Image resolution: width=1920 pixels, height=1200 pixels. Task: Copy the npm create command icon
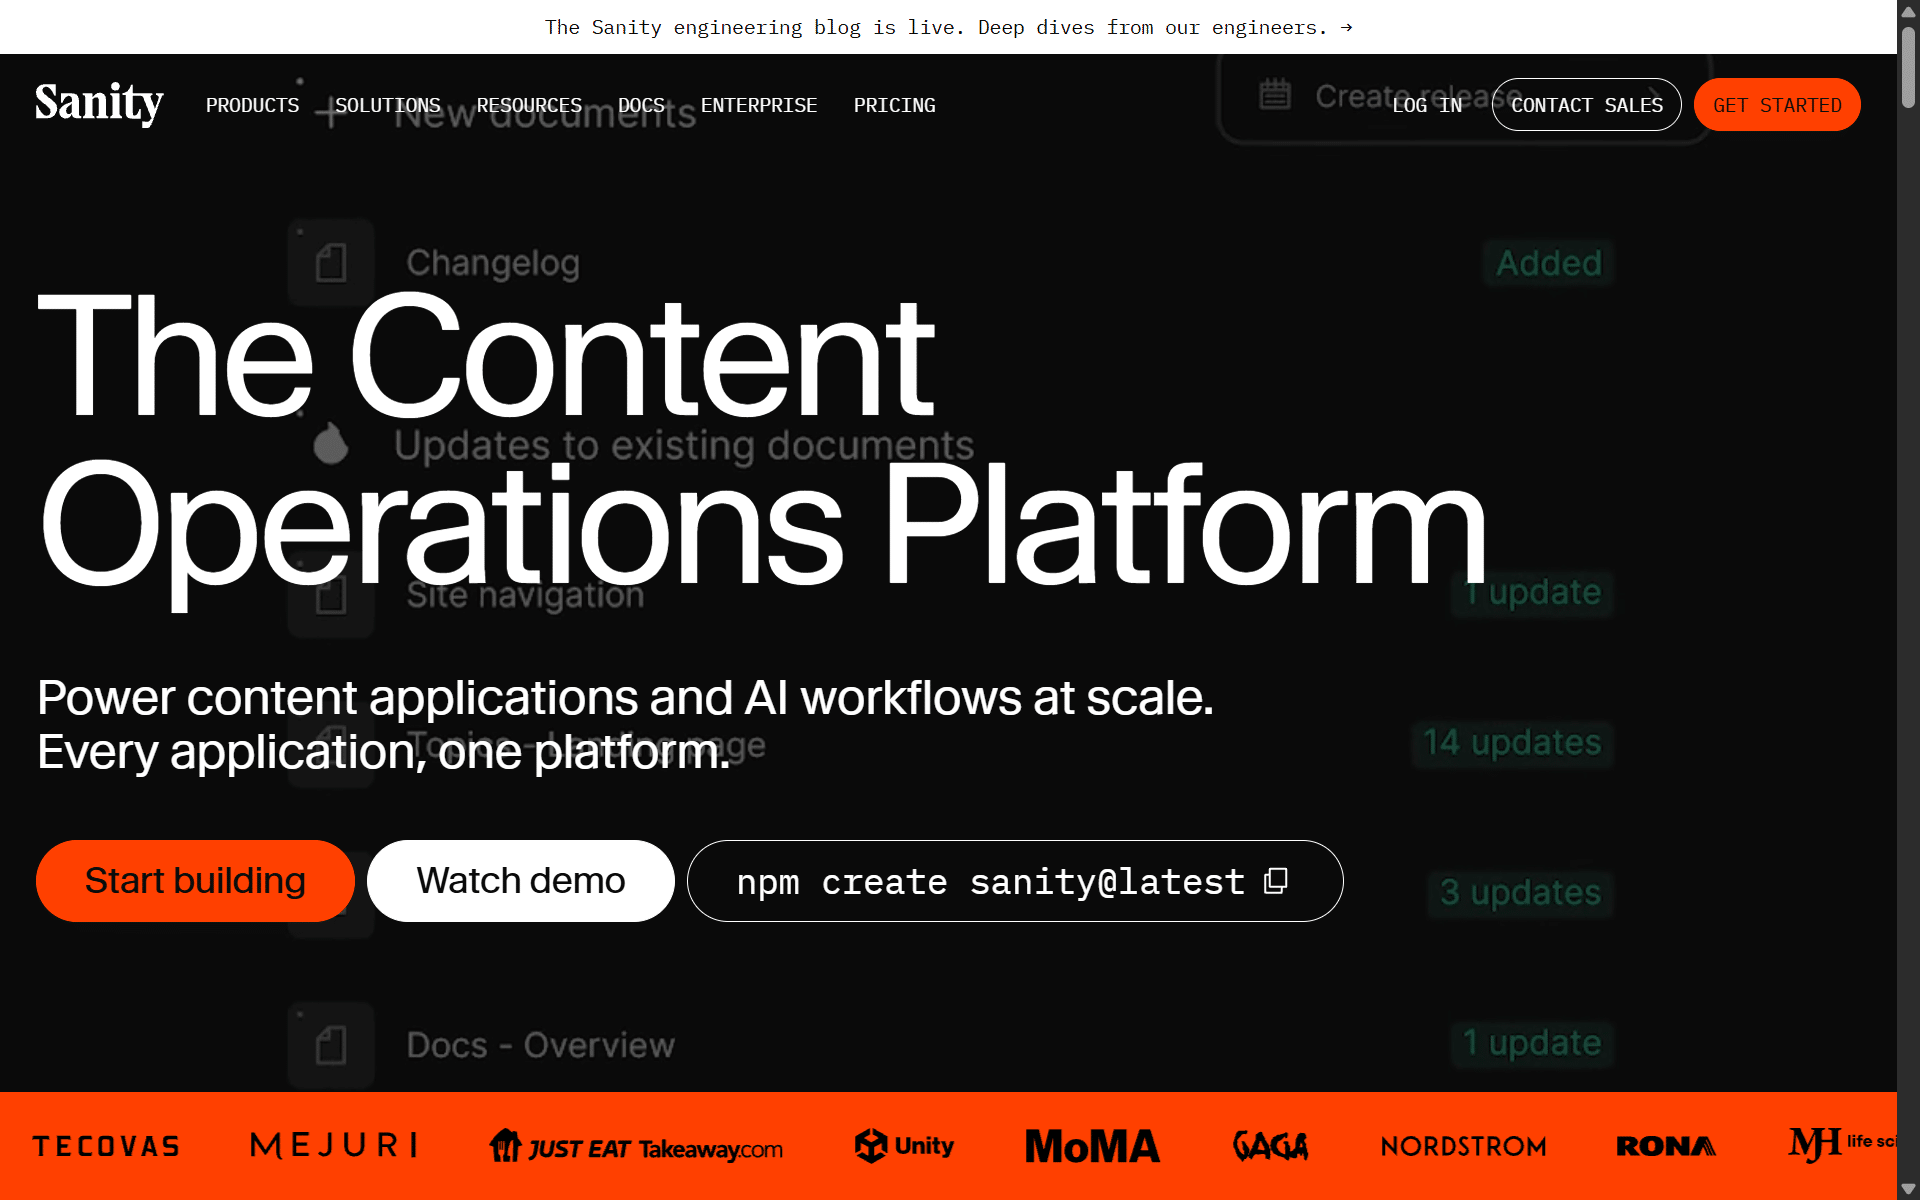tap(1276, 881)
